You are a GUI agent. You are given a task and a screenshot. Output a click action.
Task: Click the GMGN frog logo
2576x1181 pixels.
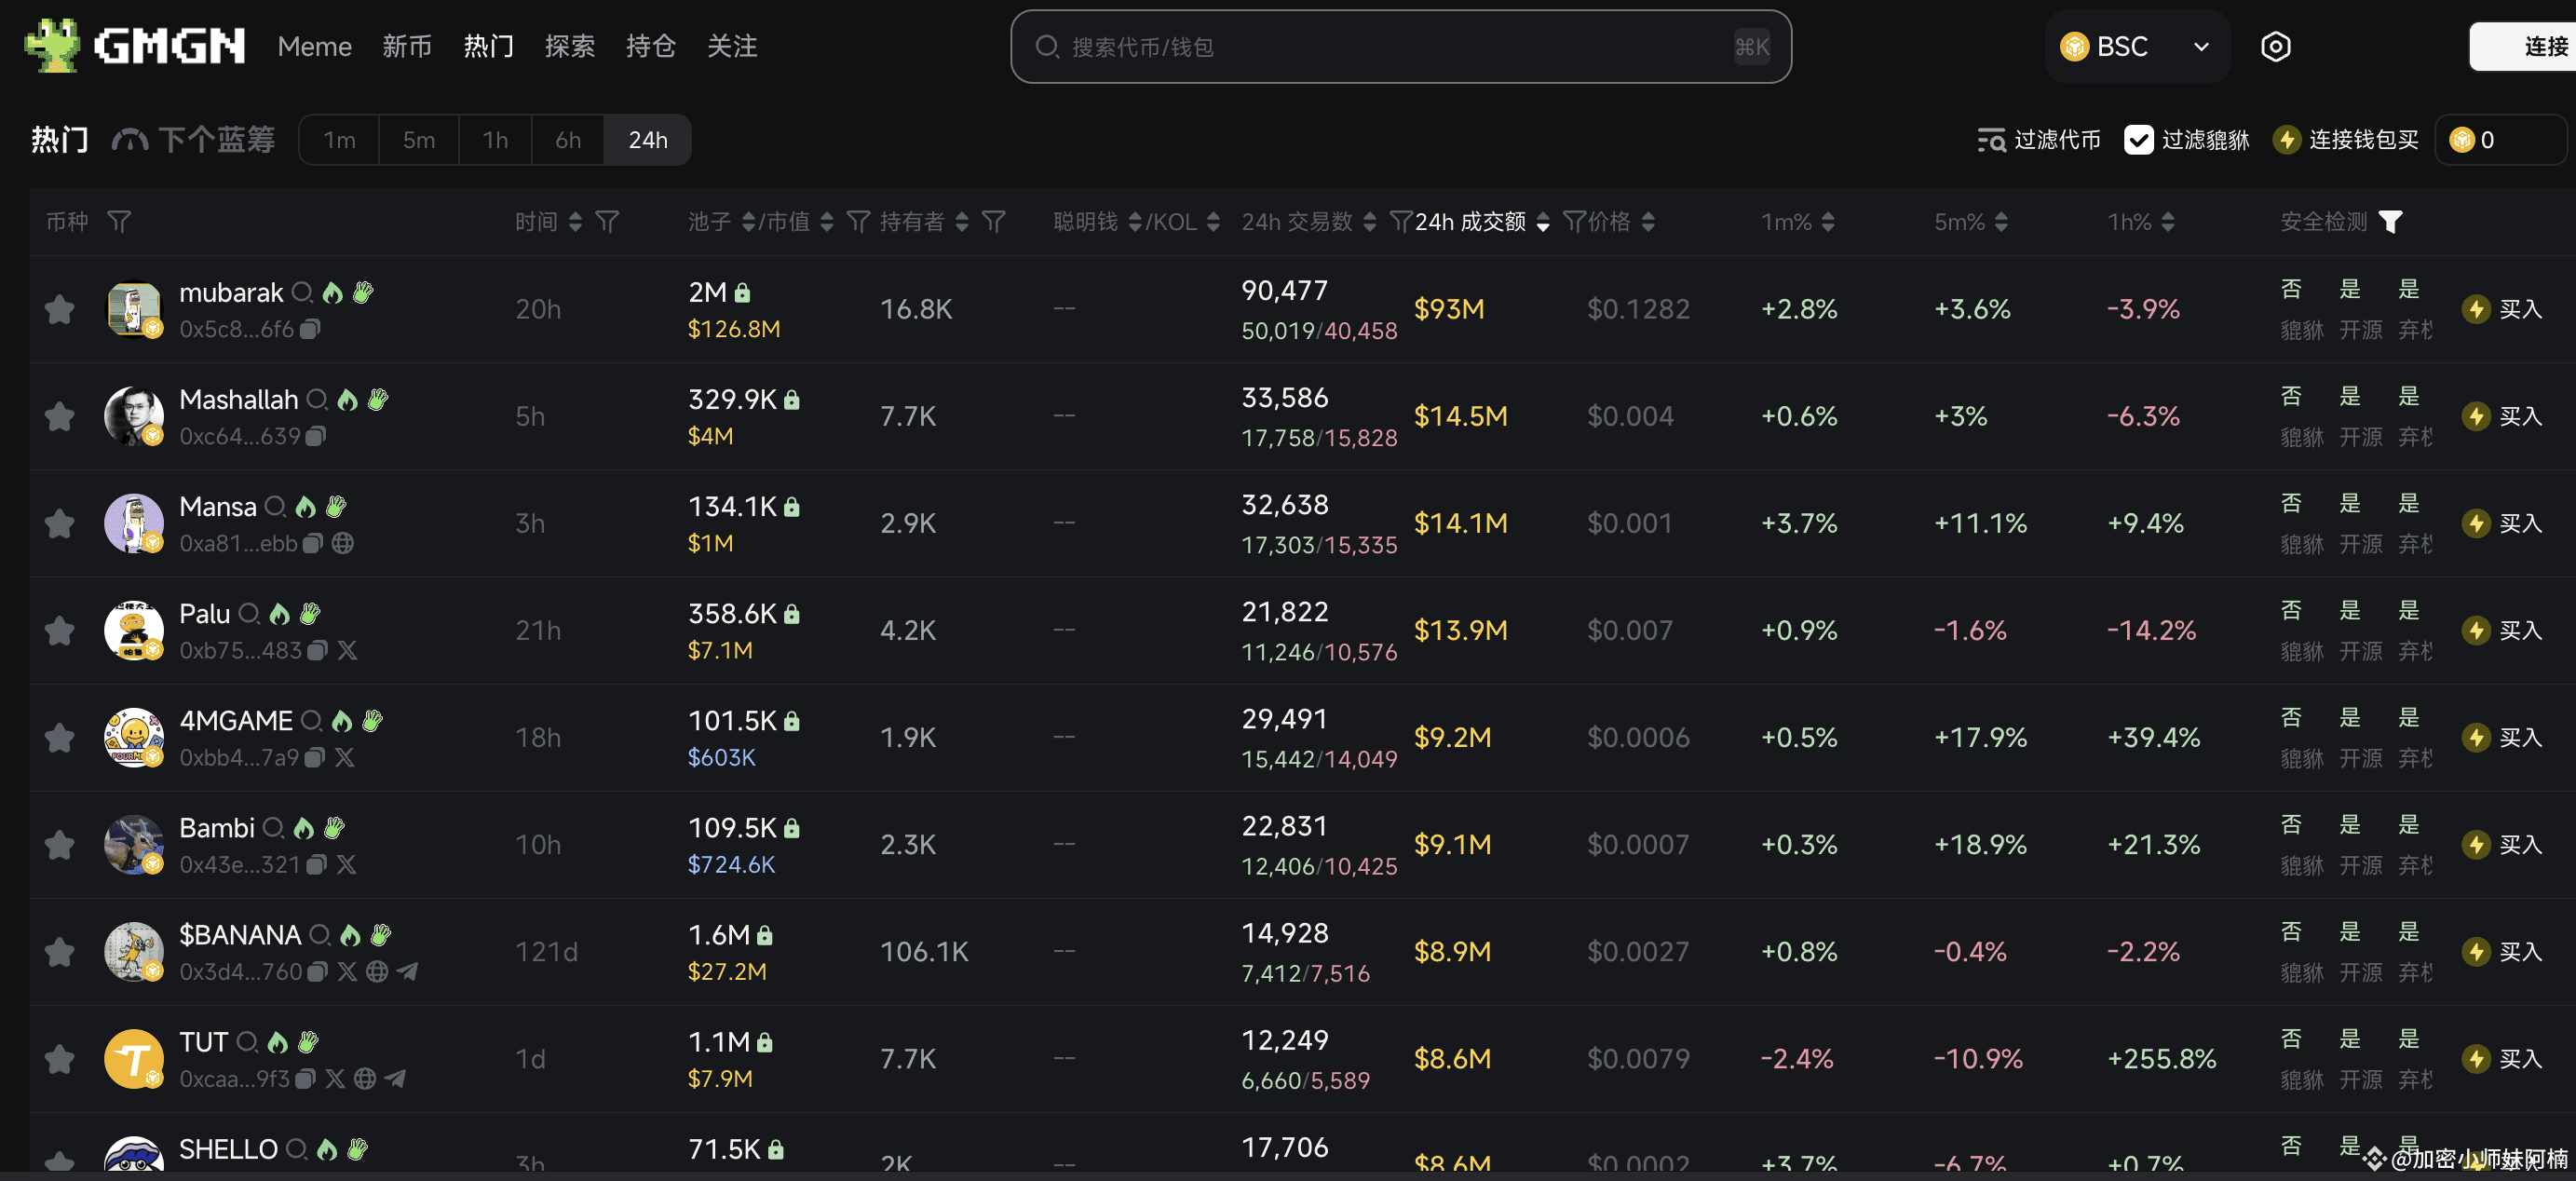(52, 46)
